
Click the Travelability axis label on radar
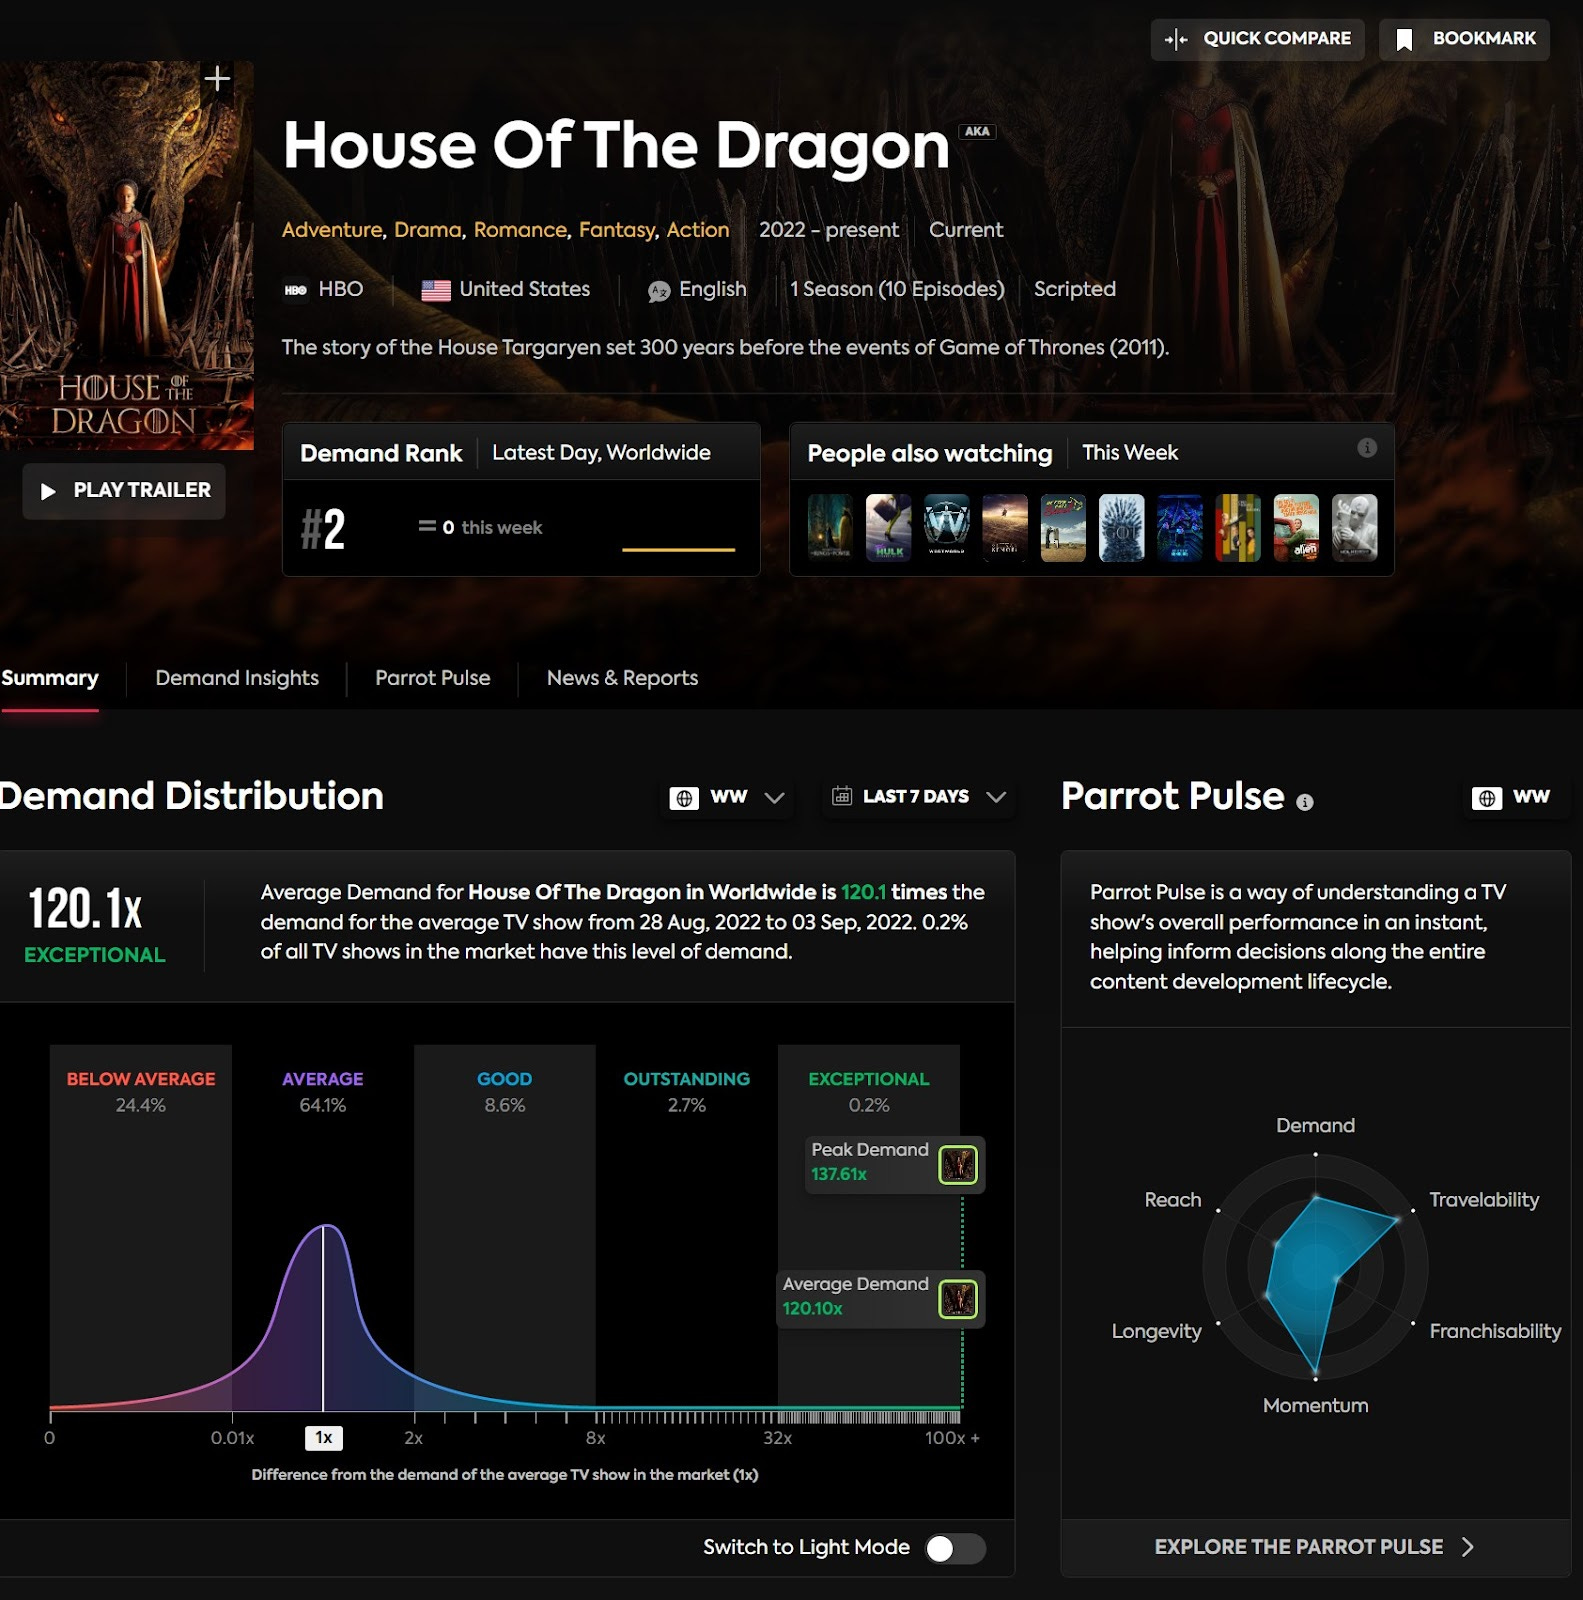(1483, 1200)
